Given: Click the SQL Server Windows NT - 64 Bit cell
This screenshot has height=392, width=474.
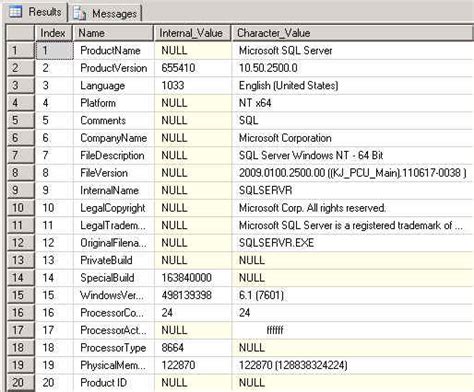Looking at the screenshot, I should coord(353,155).
